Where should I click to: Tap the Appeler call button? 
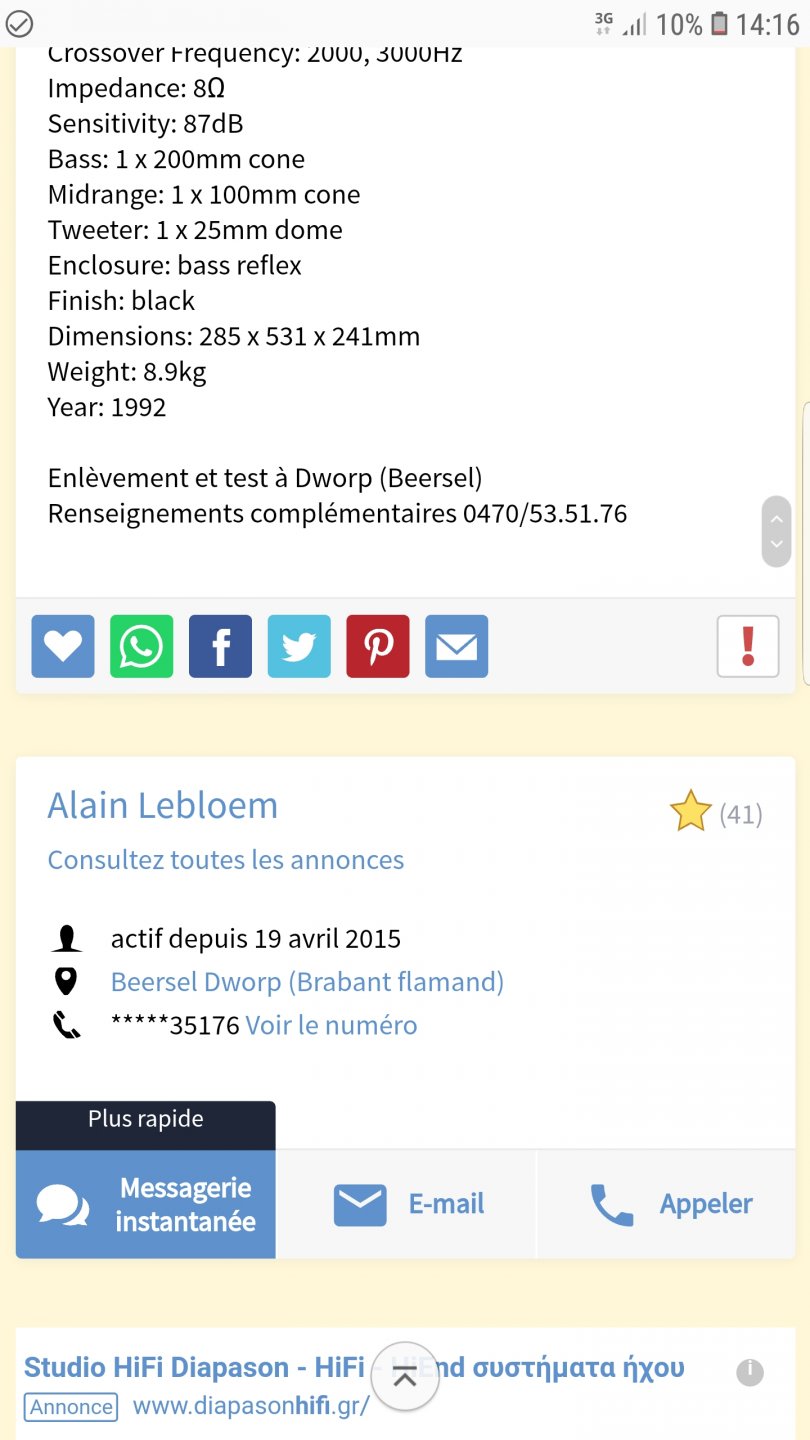pos(670,1204)
